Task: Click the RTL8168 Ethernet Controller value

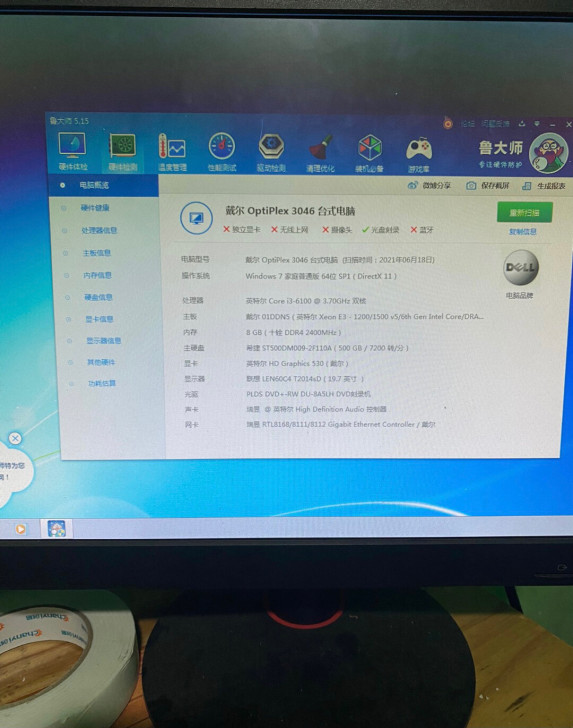Action: click(341, 424)
